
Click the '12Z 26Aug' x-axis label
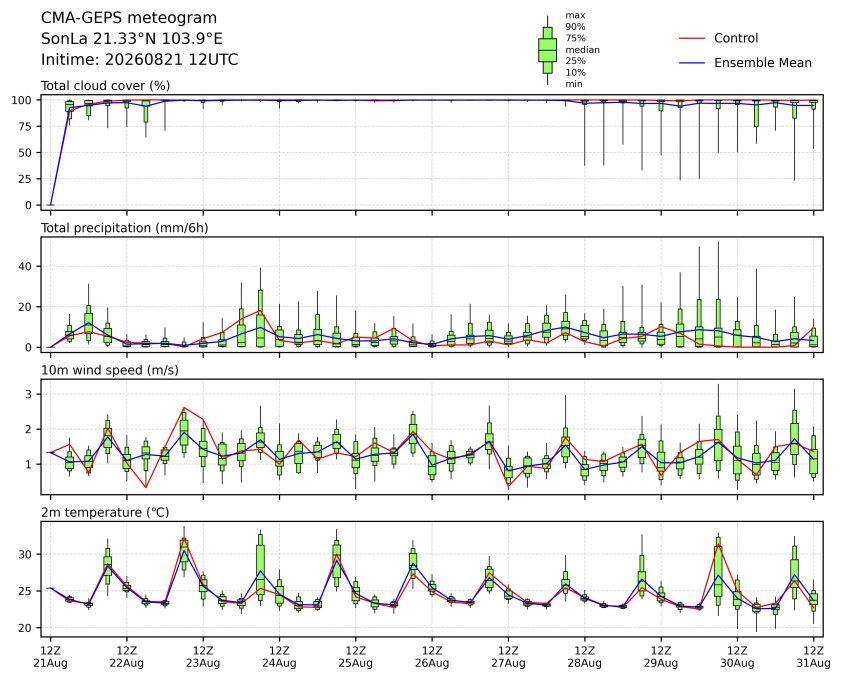432,657
